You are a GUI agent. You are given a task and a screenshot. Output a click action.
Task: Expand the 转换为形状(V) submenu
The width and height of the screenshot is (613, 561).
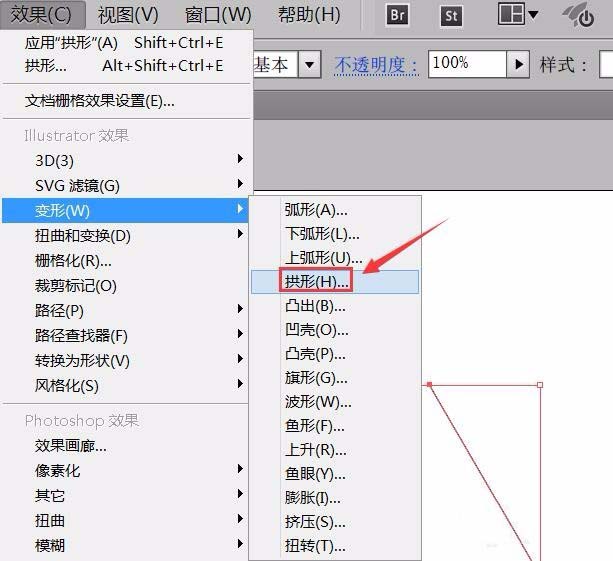pos(126,360)
